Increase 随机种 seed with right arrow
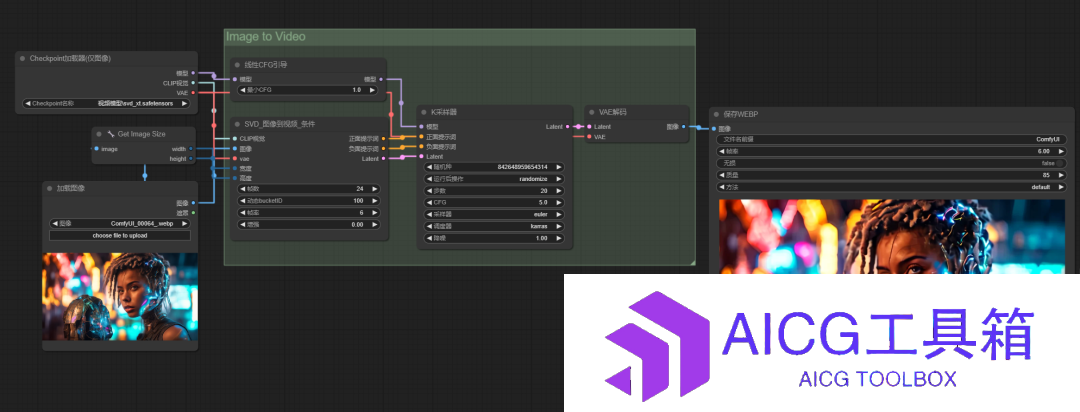 [559, 167]
